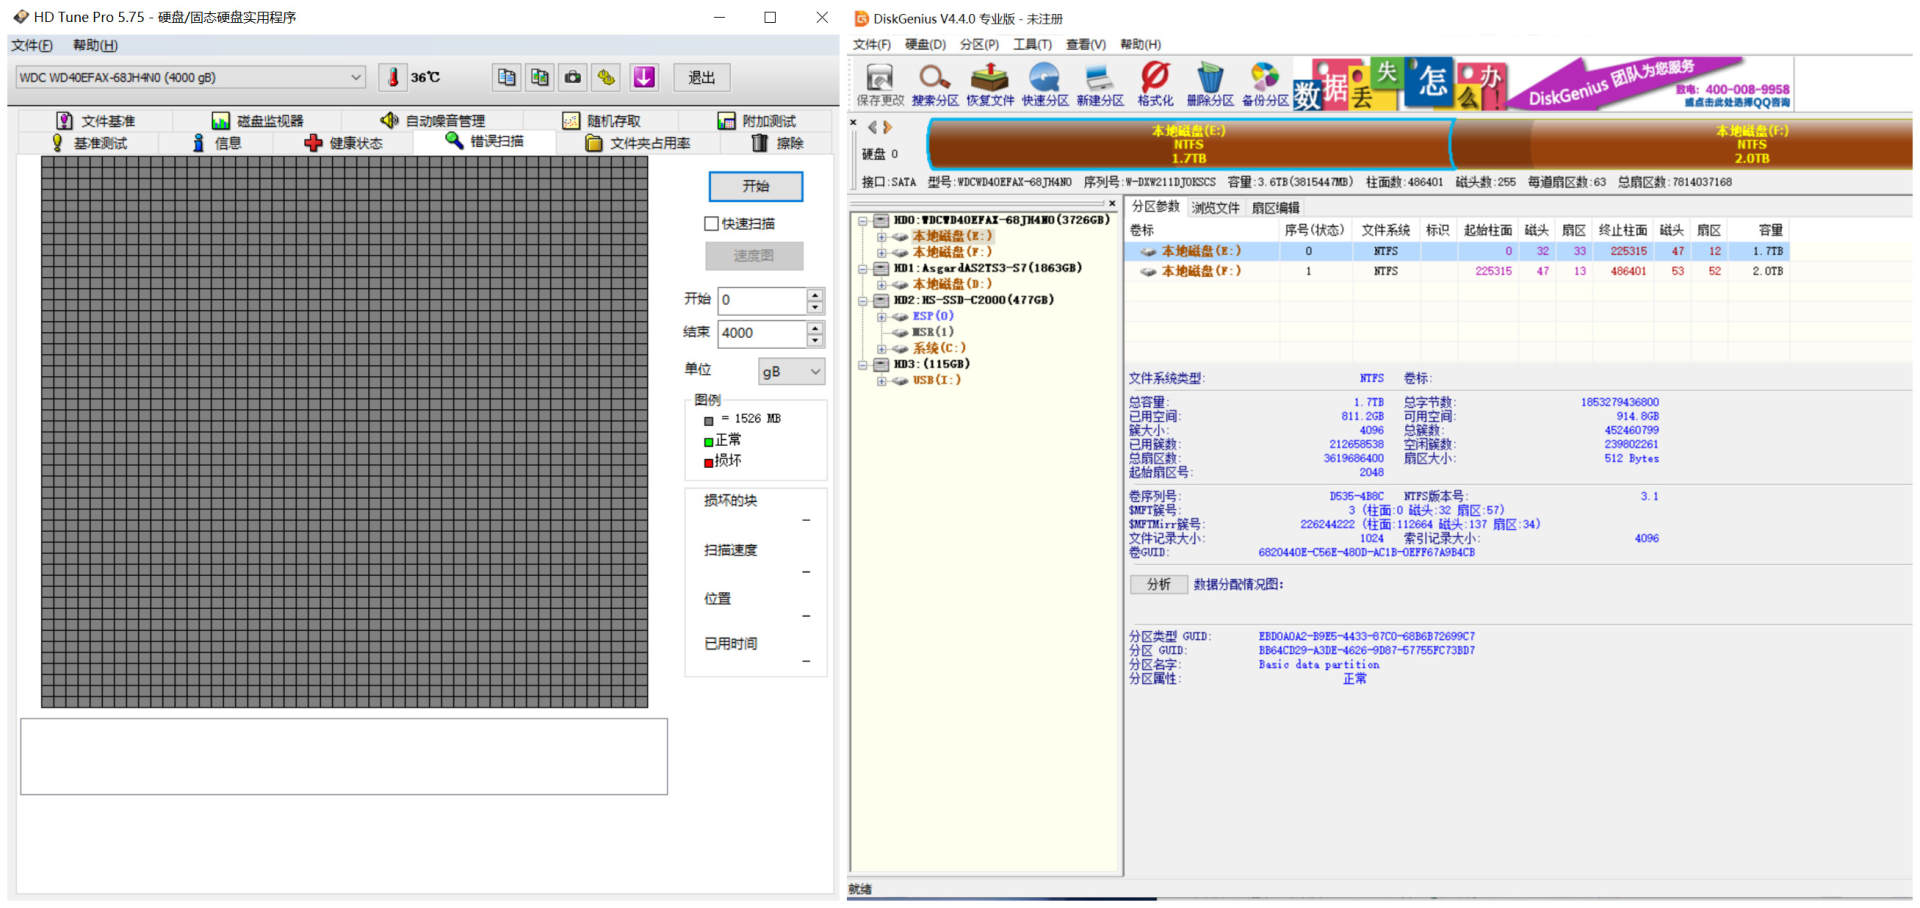Click the Analyze (分析) button
The width and height of the screenshot is (1920, 908).
[1158, 584]
